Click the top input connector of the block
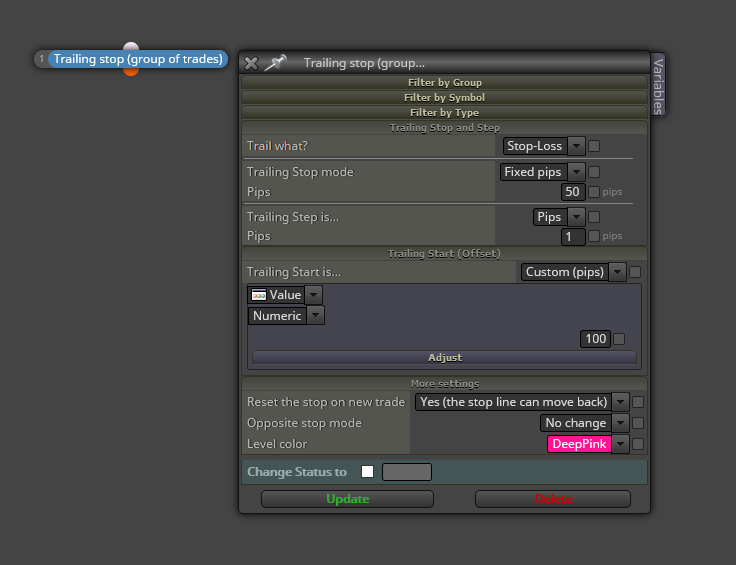Viewport: 736px width, 565px height. point(131,46)
